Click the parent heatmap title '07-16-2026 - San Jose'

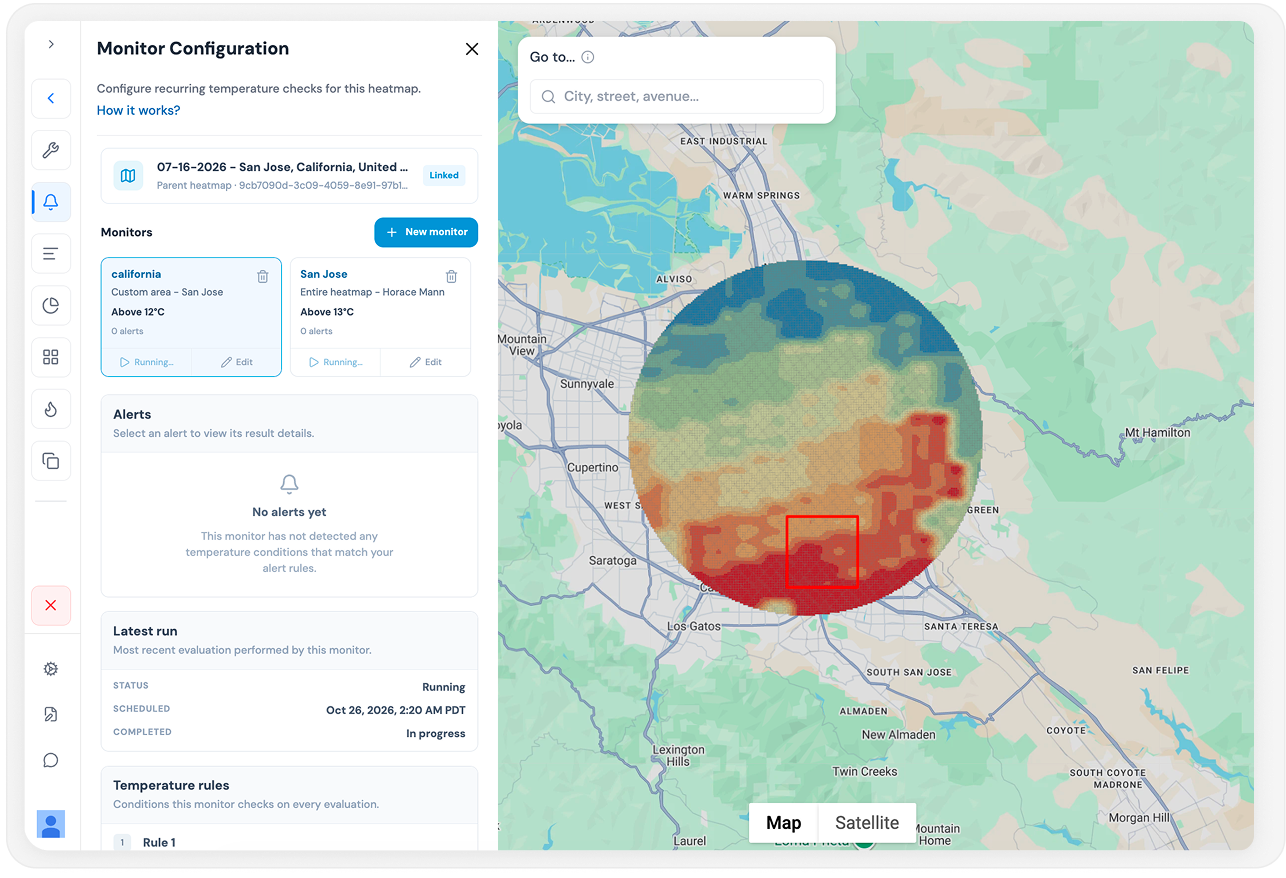tap(283, 167)
